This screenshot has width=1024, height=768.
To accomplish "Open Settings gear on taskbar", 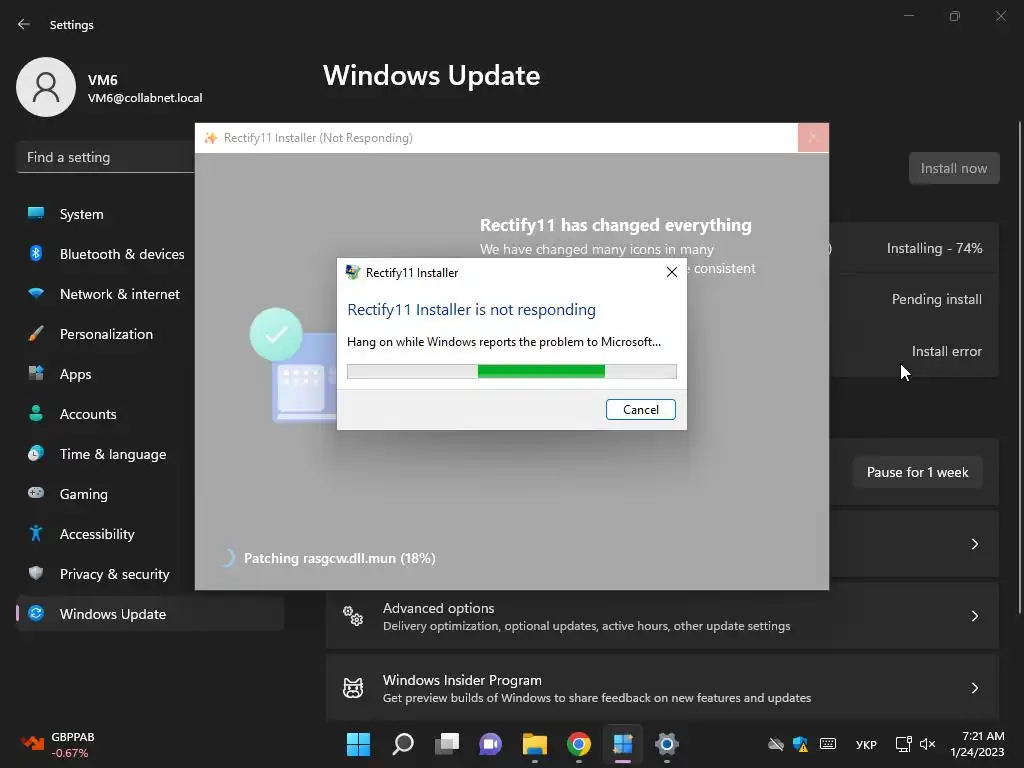I will click(667, 744).
